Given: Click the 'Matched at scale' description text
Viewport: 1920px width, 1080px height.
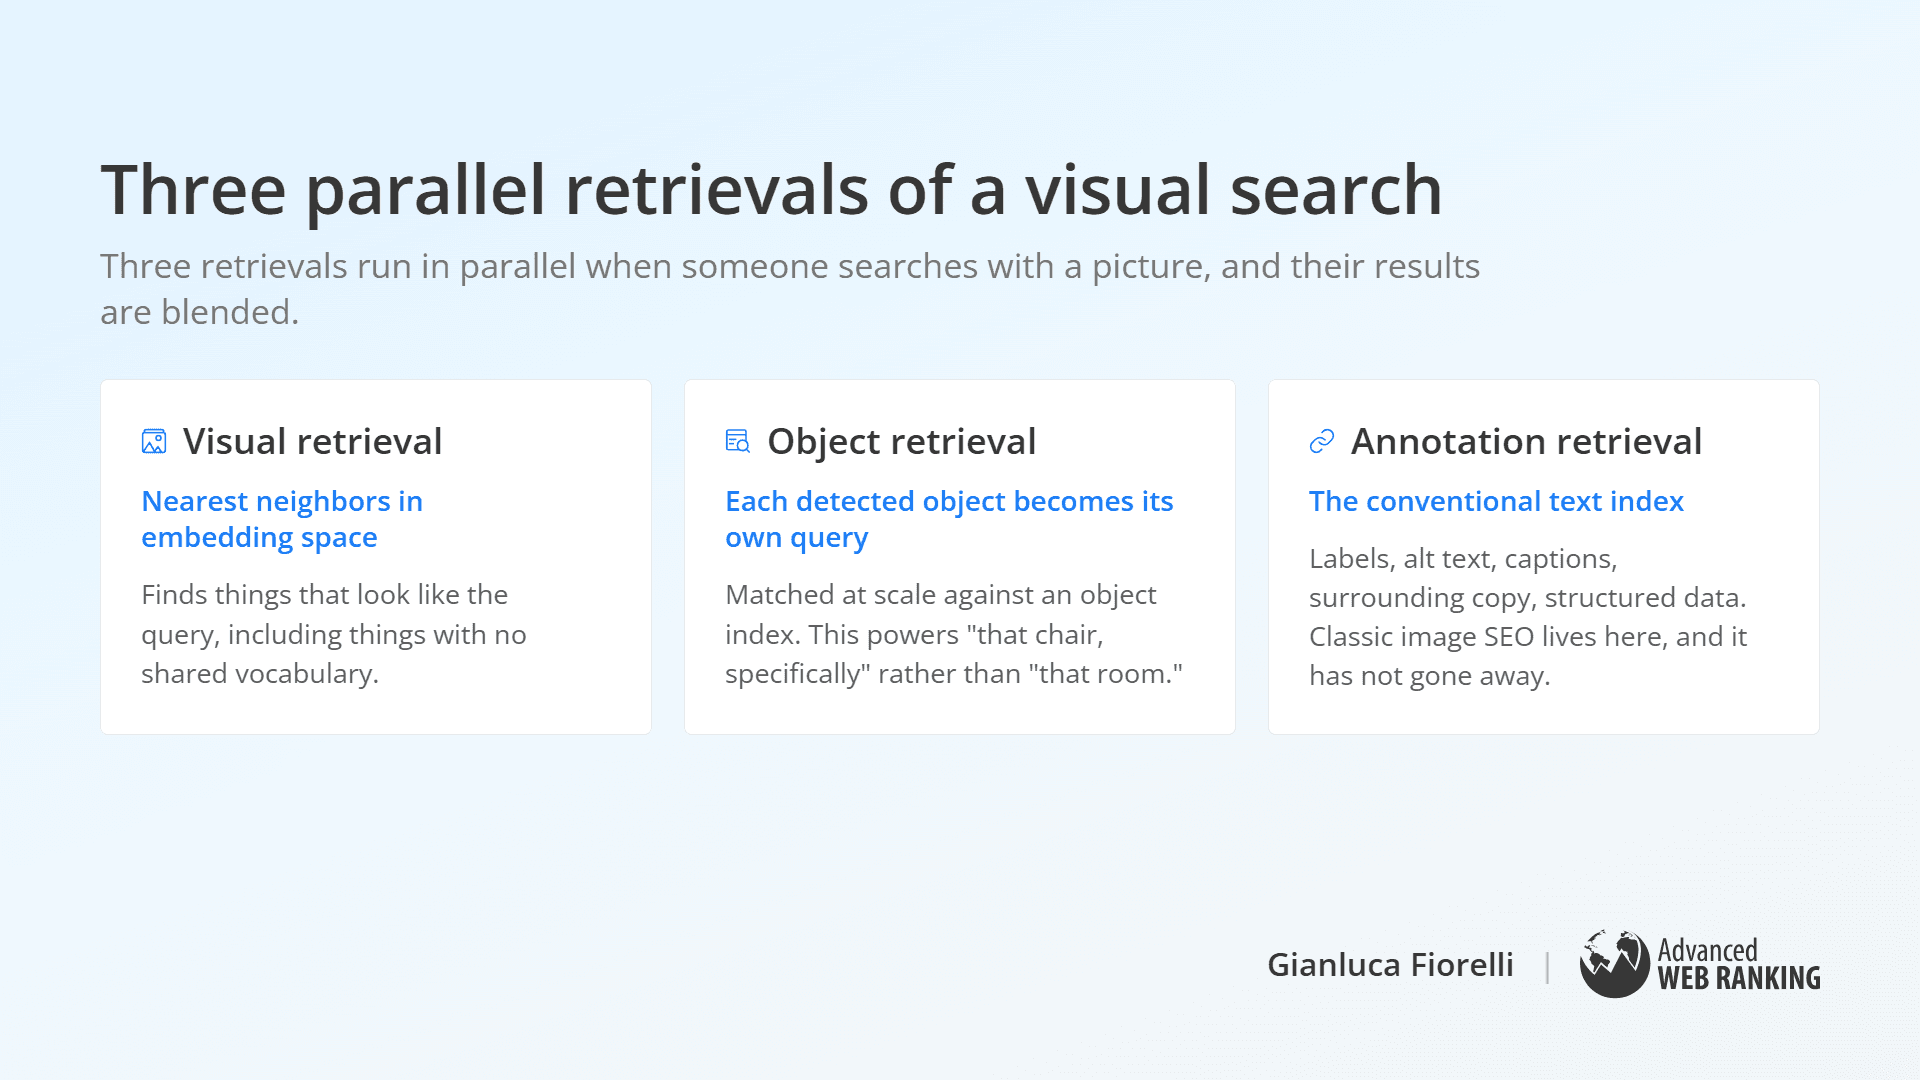Looking at the screenshot, I should tap(954, 634).
